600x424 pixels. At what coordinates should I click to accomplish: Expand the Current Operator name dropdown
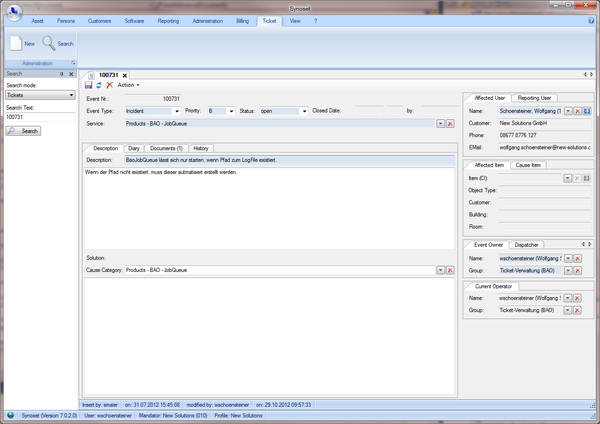(x=568, y=298)
